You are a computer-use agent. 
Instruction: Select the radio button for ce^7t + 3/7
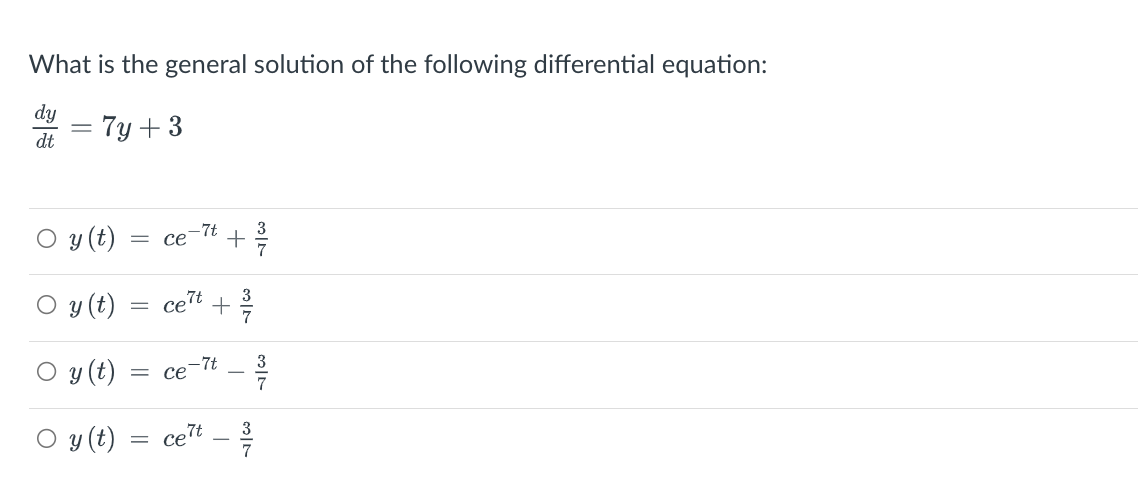(x=46, y=305)
